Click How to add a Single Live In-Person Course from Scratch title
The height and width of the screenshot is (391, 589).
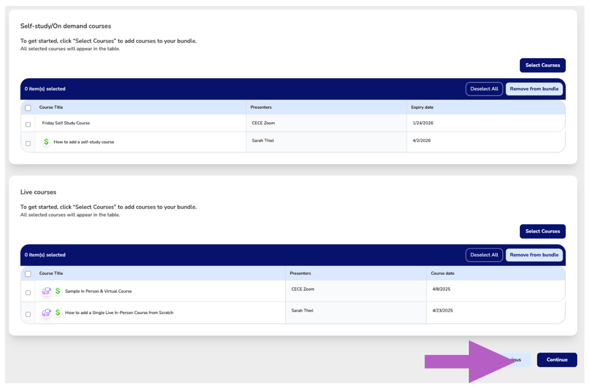[119, 312]
